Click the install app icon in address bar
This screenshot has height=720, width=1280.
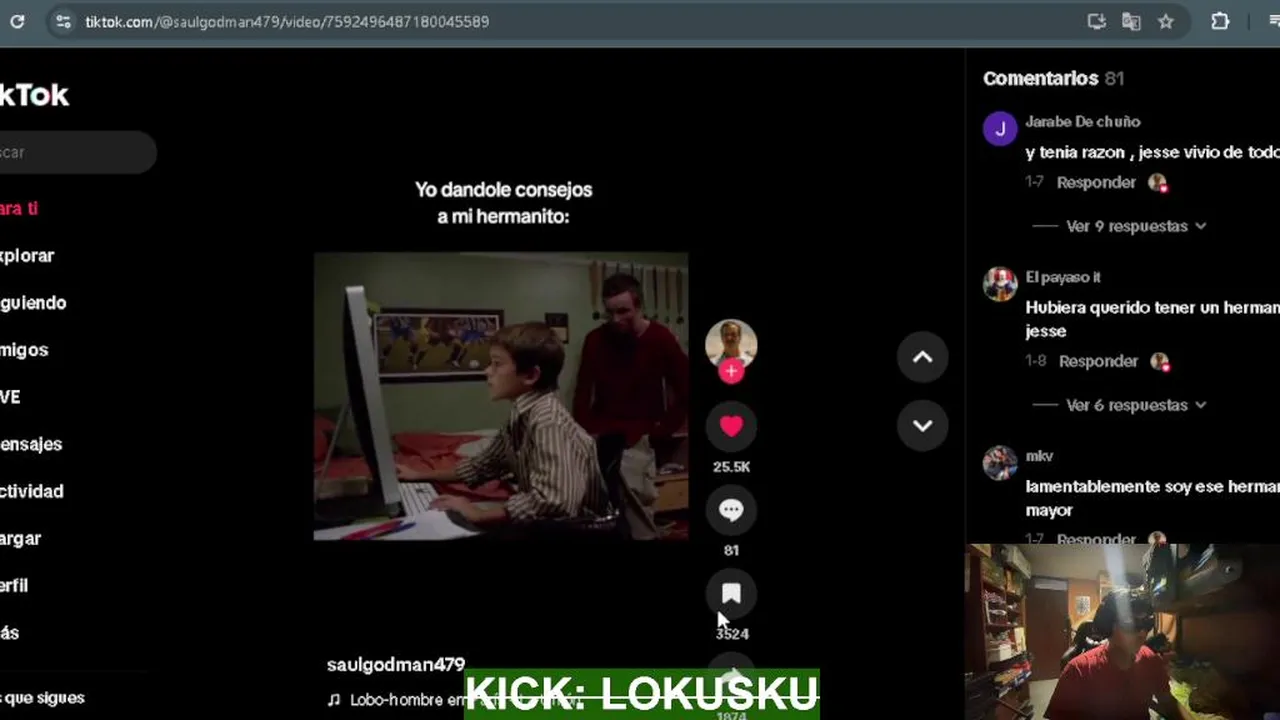pyautogui.click(x=1096, y=21)
